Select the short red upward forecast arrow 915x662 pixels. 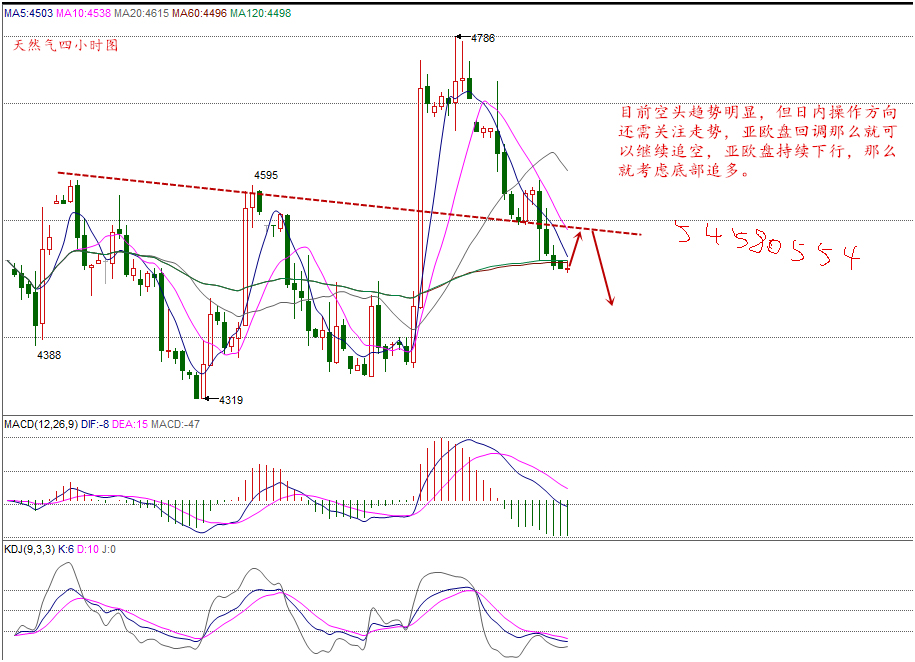coord(579,248)
